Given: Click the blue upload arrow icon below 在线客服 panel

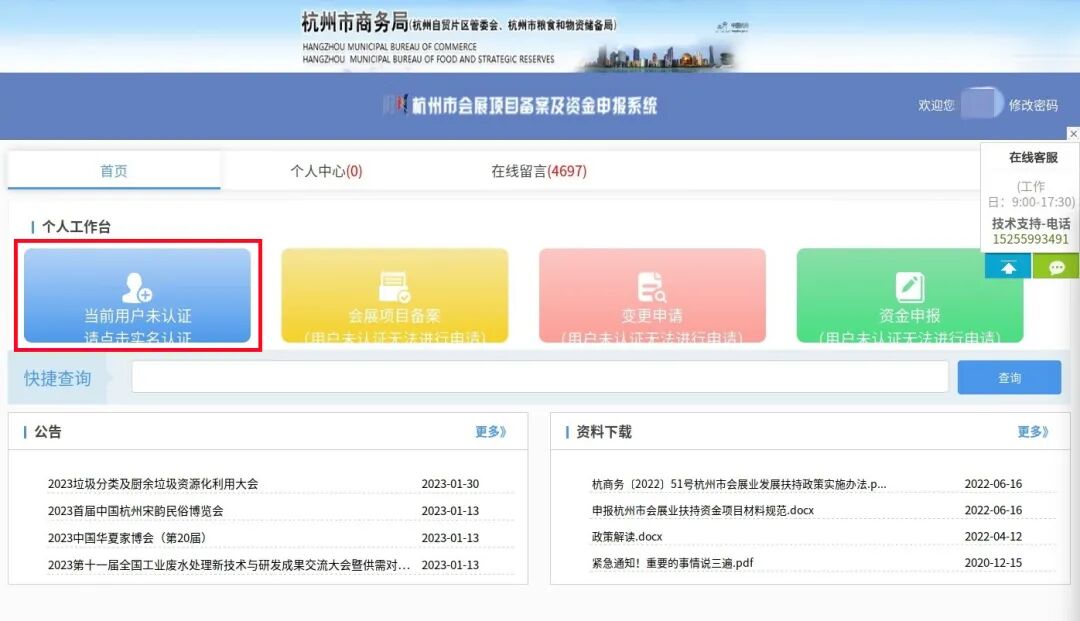Looking at the screenshot, I should pyautogui.click(x=1008, y=266).
